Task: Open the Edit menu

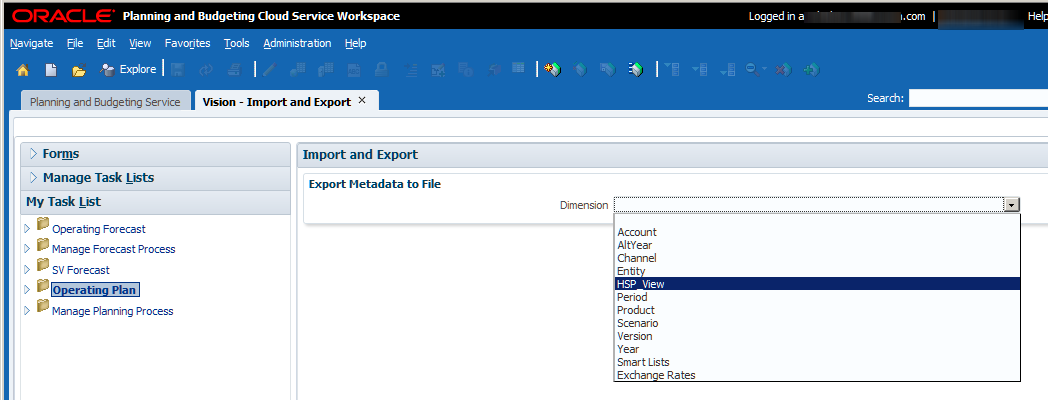Action: 106,43
